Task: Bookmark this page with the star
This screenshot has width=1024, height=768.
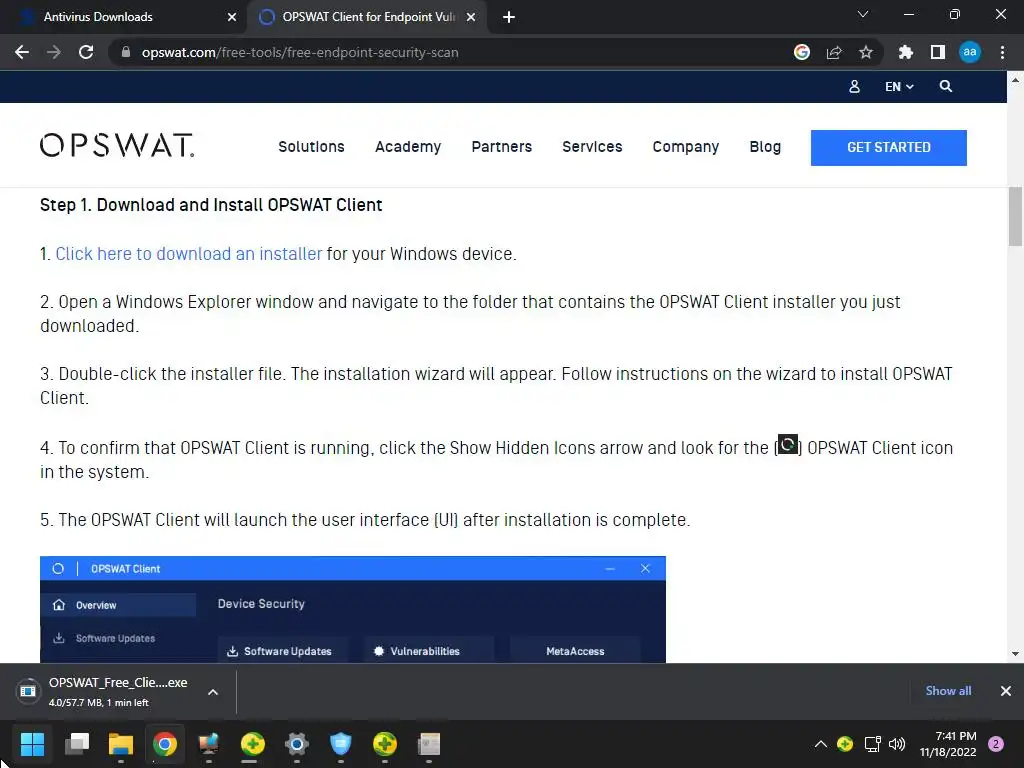Action: (866, 52)
